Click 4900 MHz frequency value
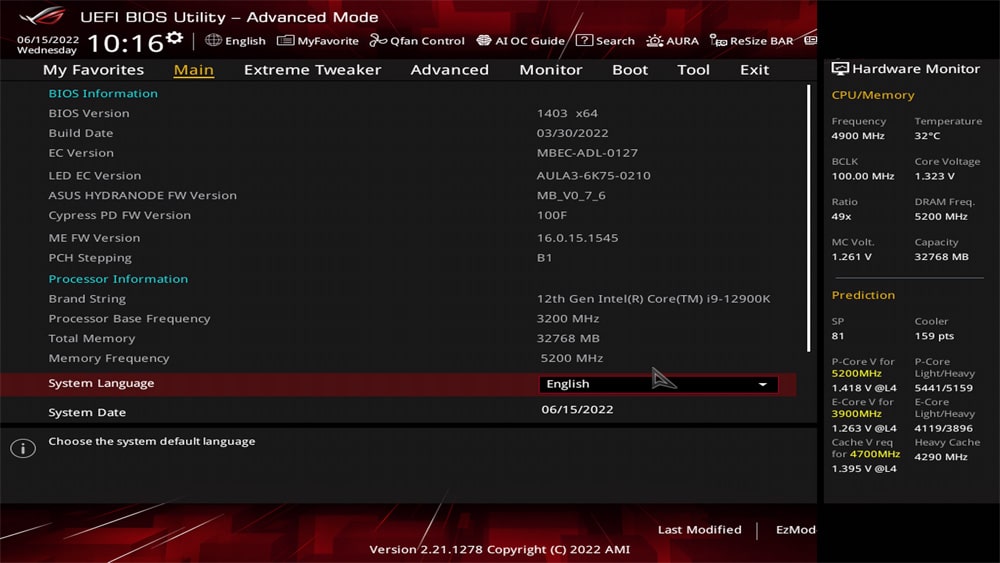 click(858, 136)
